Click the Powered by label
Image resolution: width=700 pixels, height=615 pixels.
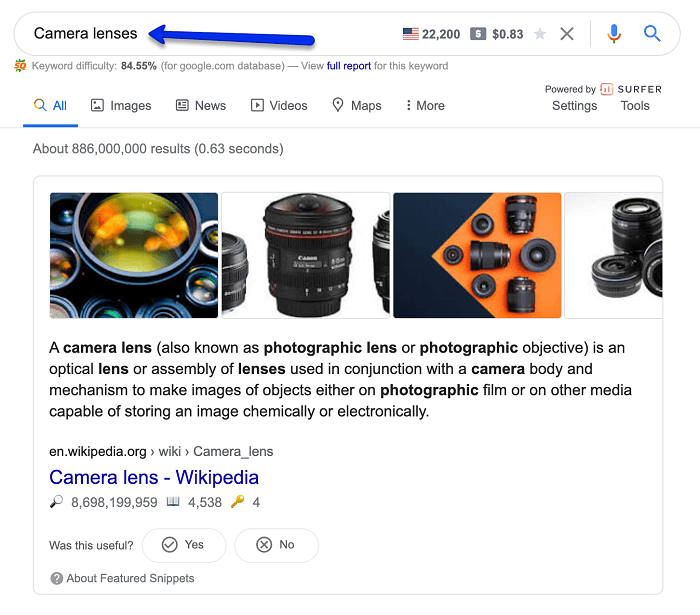click(570, 89)
